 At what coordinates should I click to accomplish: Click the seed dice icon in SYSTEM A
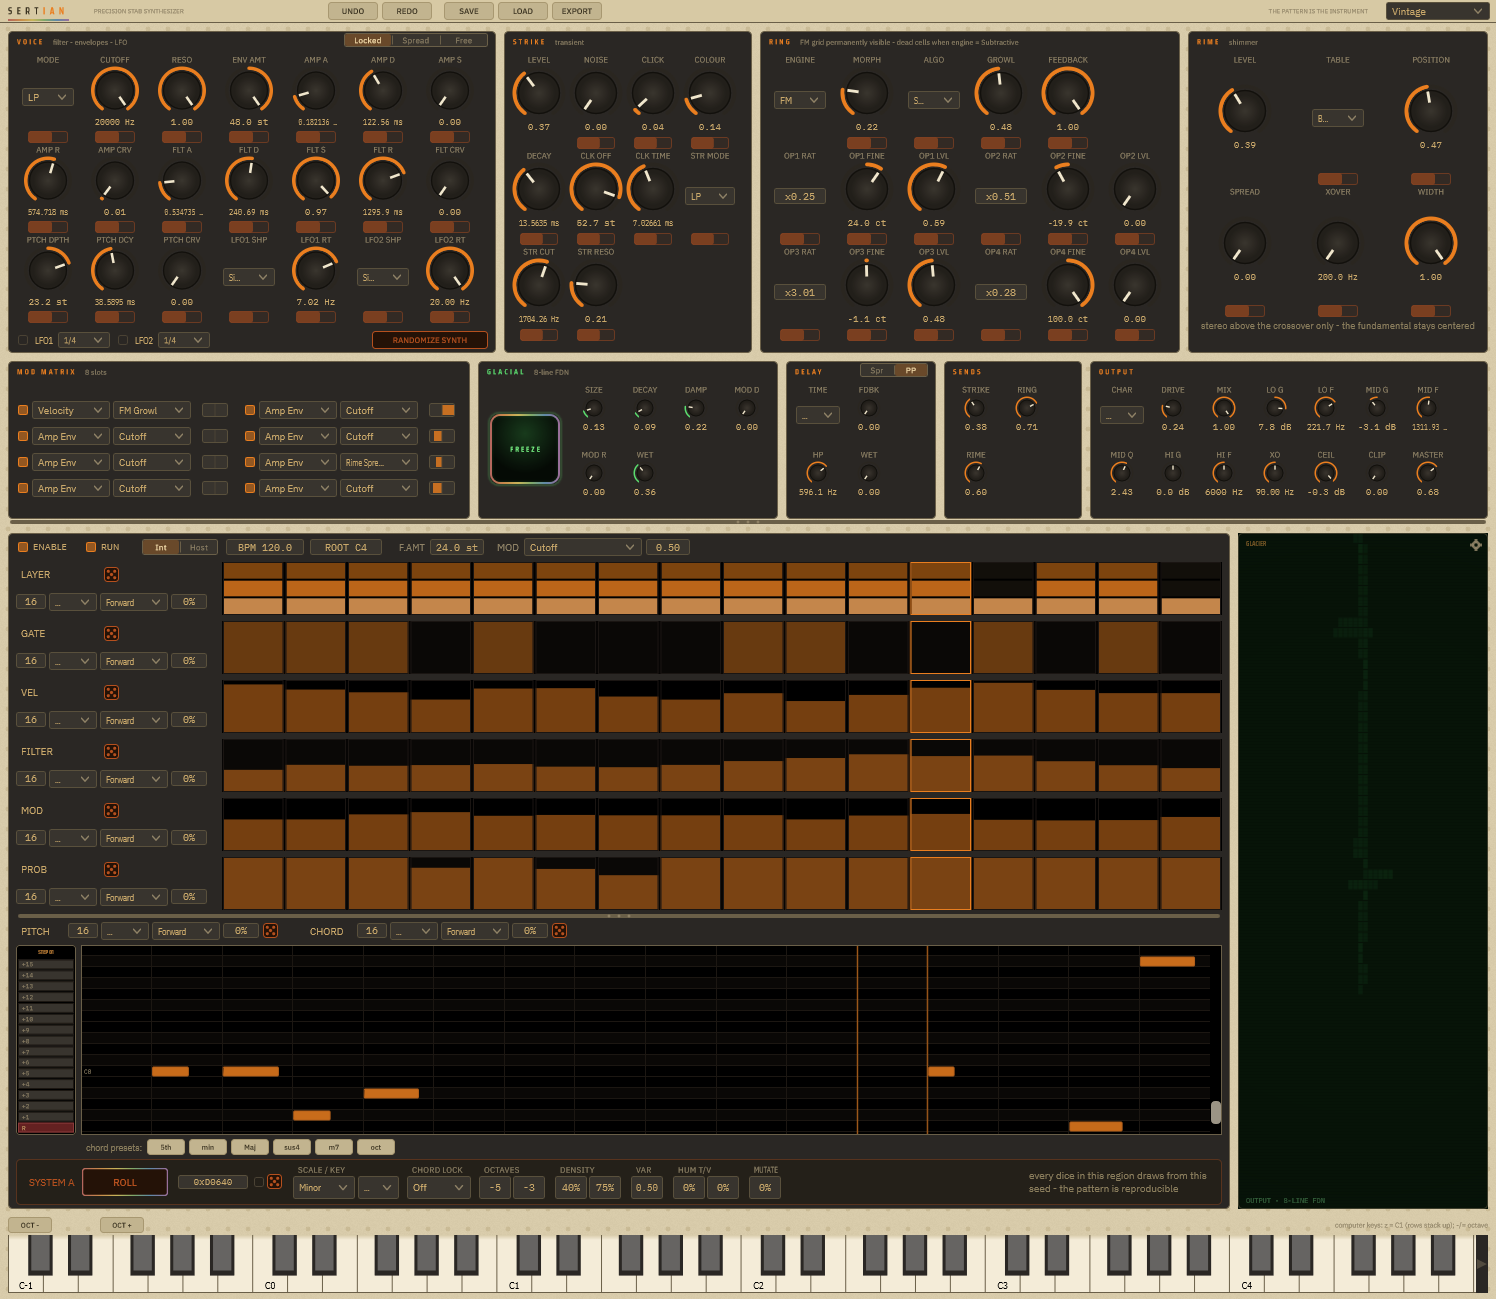[x=274, y=1182]
